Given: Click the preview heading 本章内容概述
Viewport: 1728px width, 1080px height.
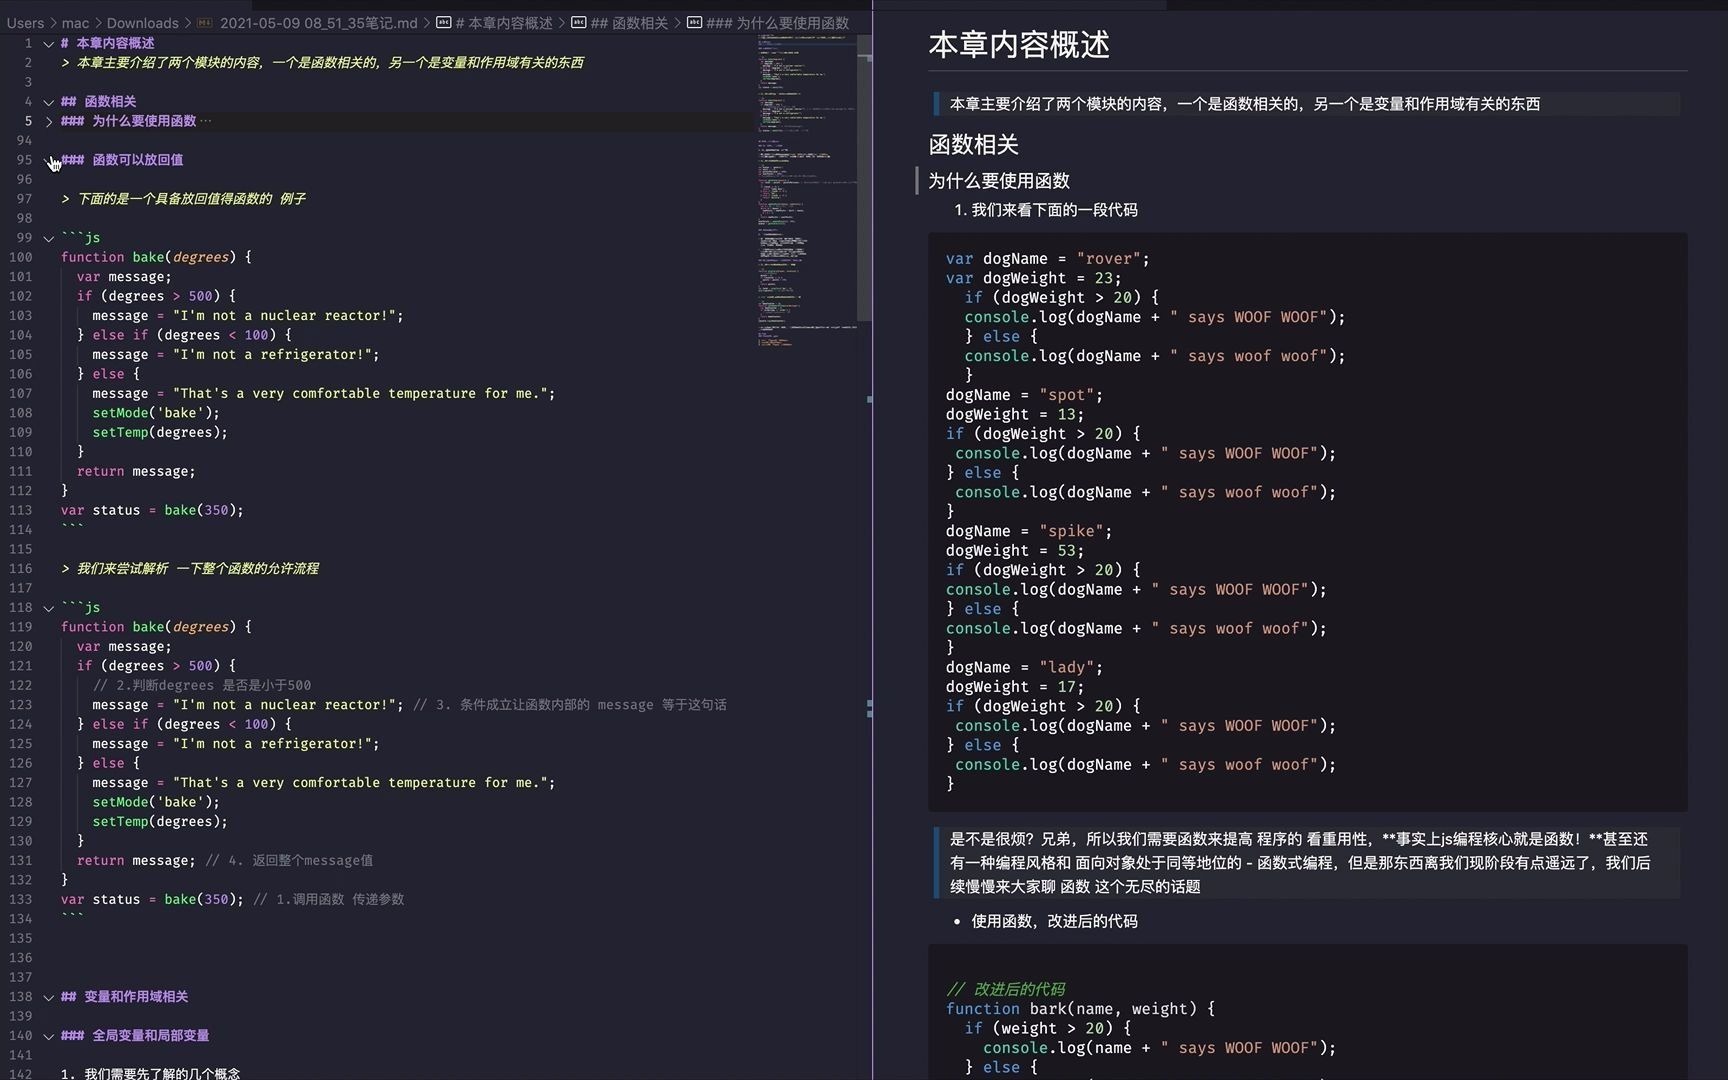Looking at the screenshot, I should pyautogui.click(x=1019, y=45).
